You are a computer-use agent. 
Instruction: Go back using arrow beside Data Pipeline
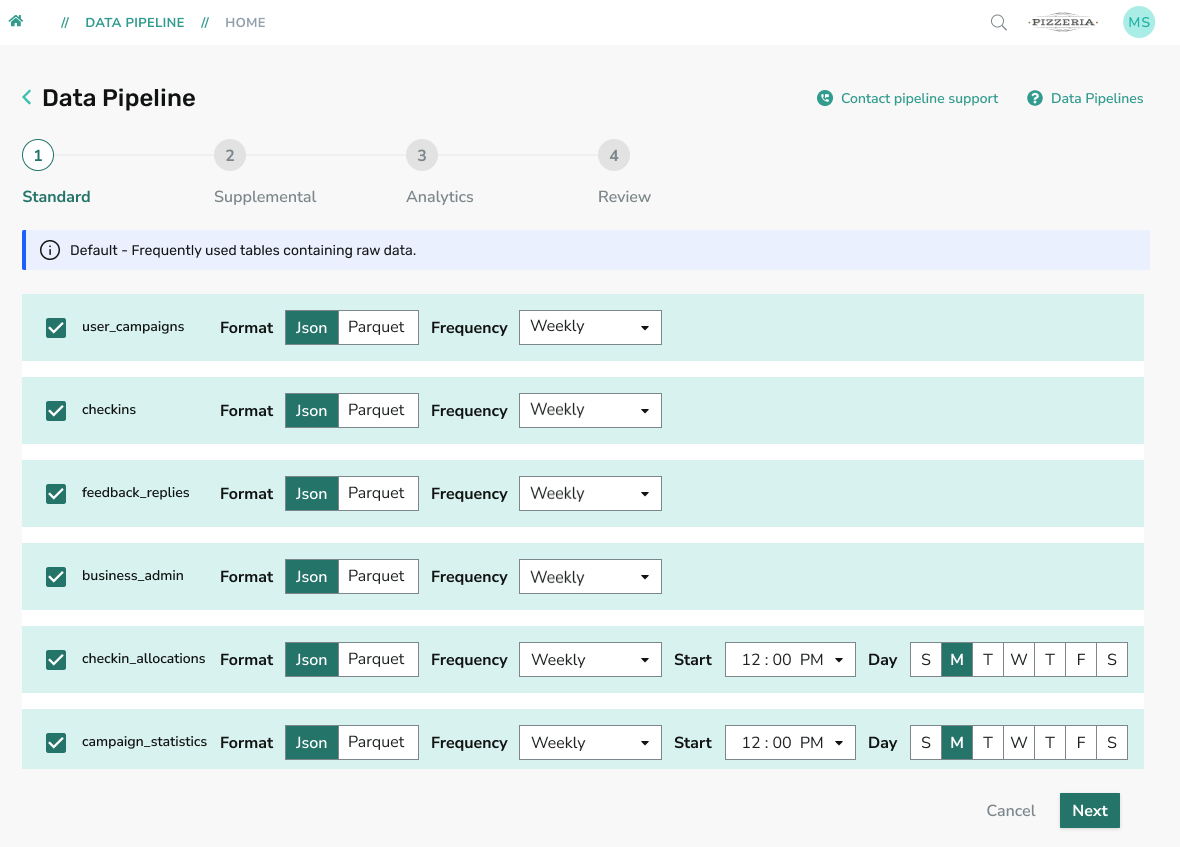tap(27, 97)
